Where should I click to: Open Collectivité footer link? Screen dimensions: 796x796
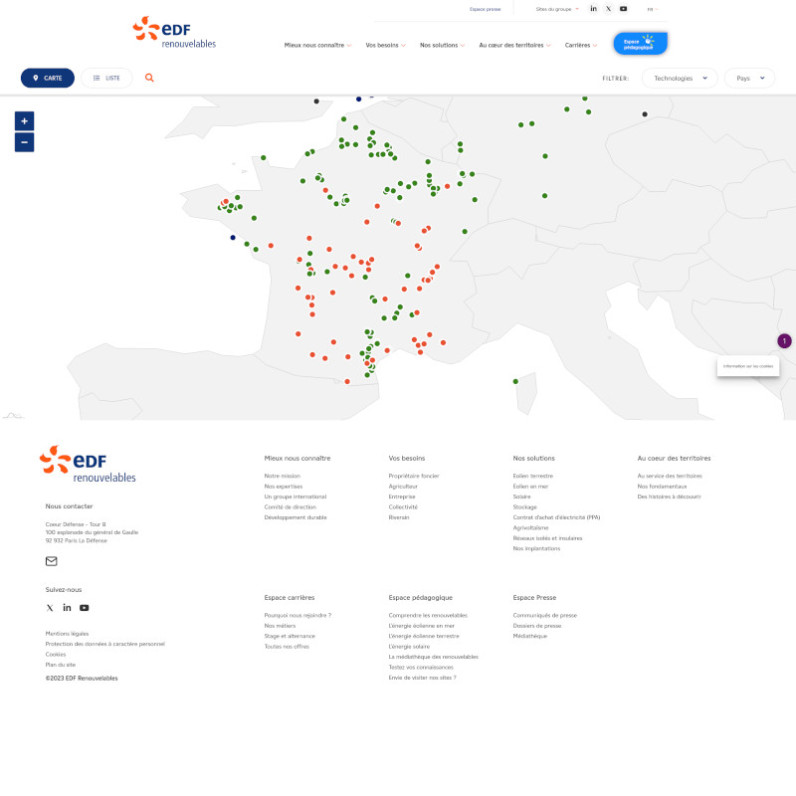pyautogui.click(x=403, y=507)
